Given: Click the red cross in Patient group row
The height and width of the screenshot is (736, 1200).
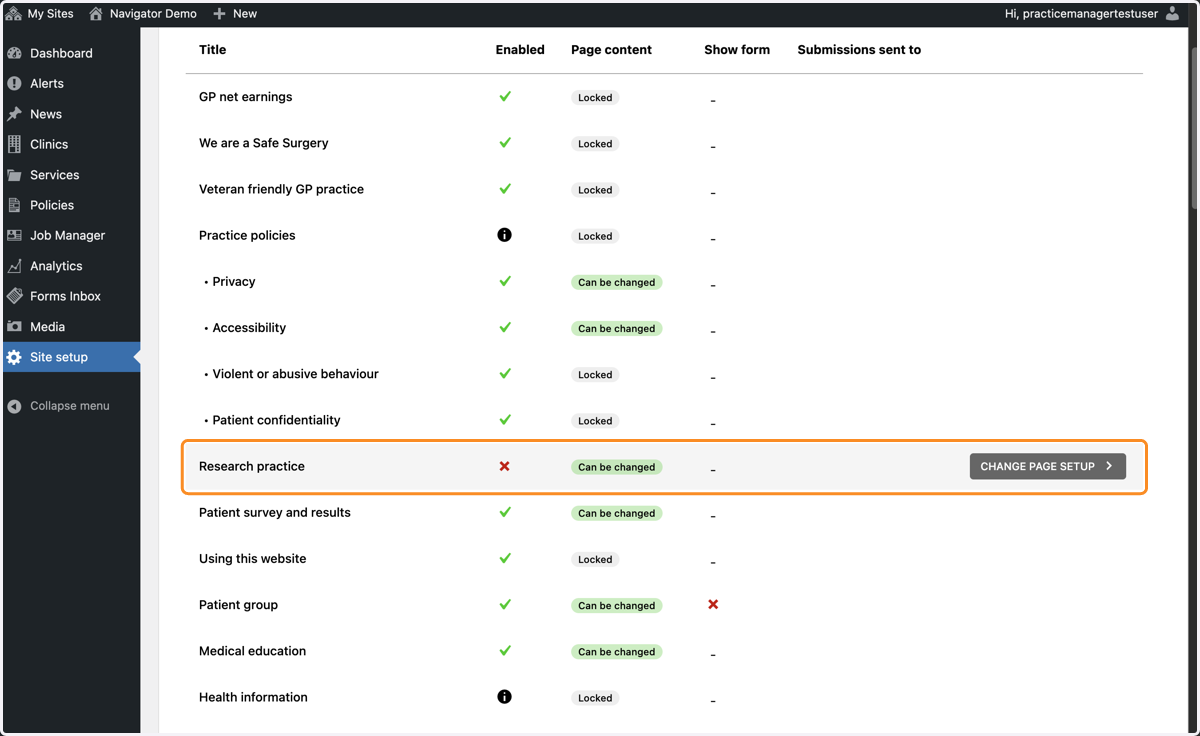Looking at the screenshot, I should [713, 605].
